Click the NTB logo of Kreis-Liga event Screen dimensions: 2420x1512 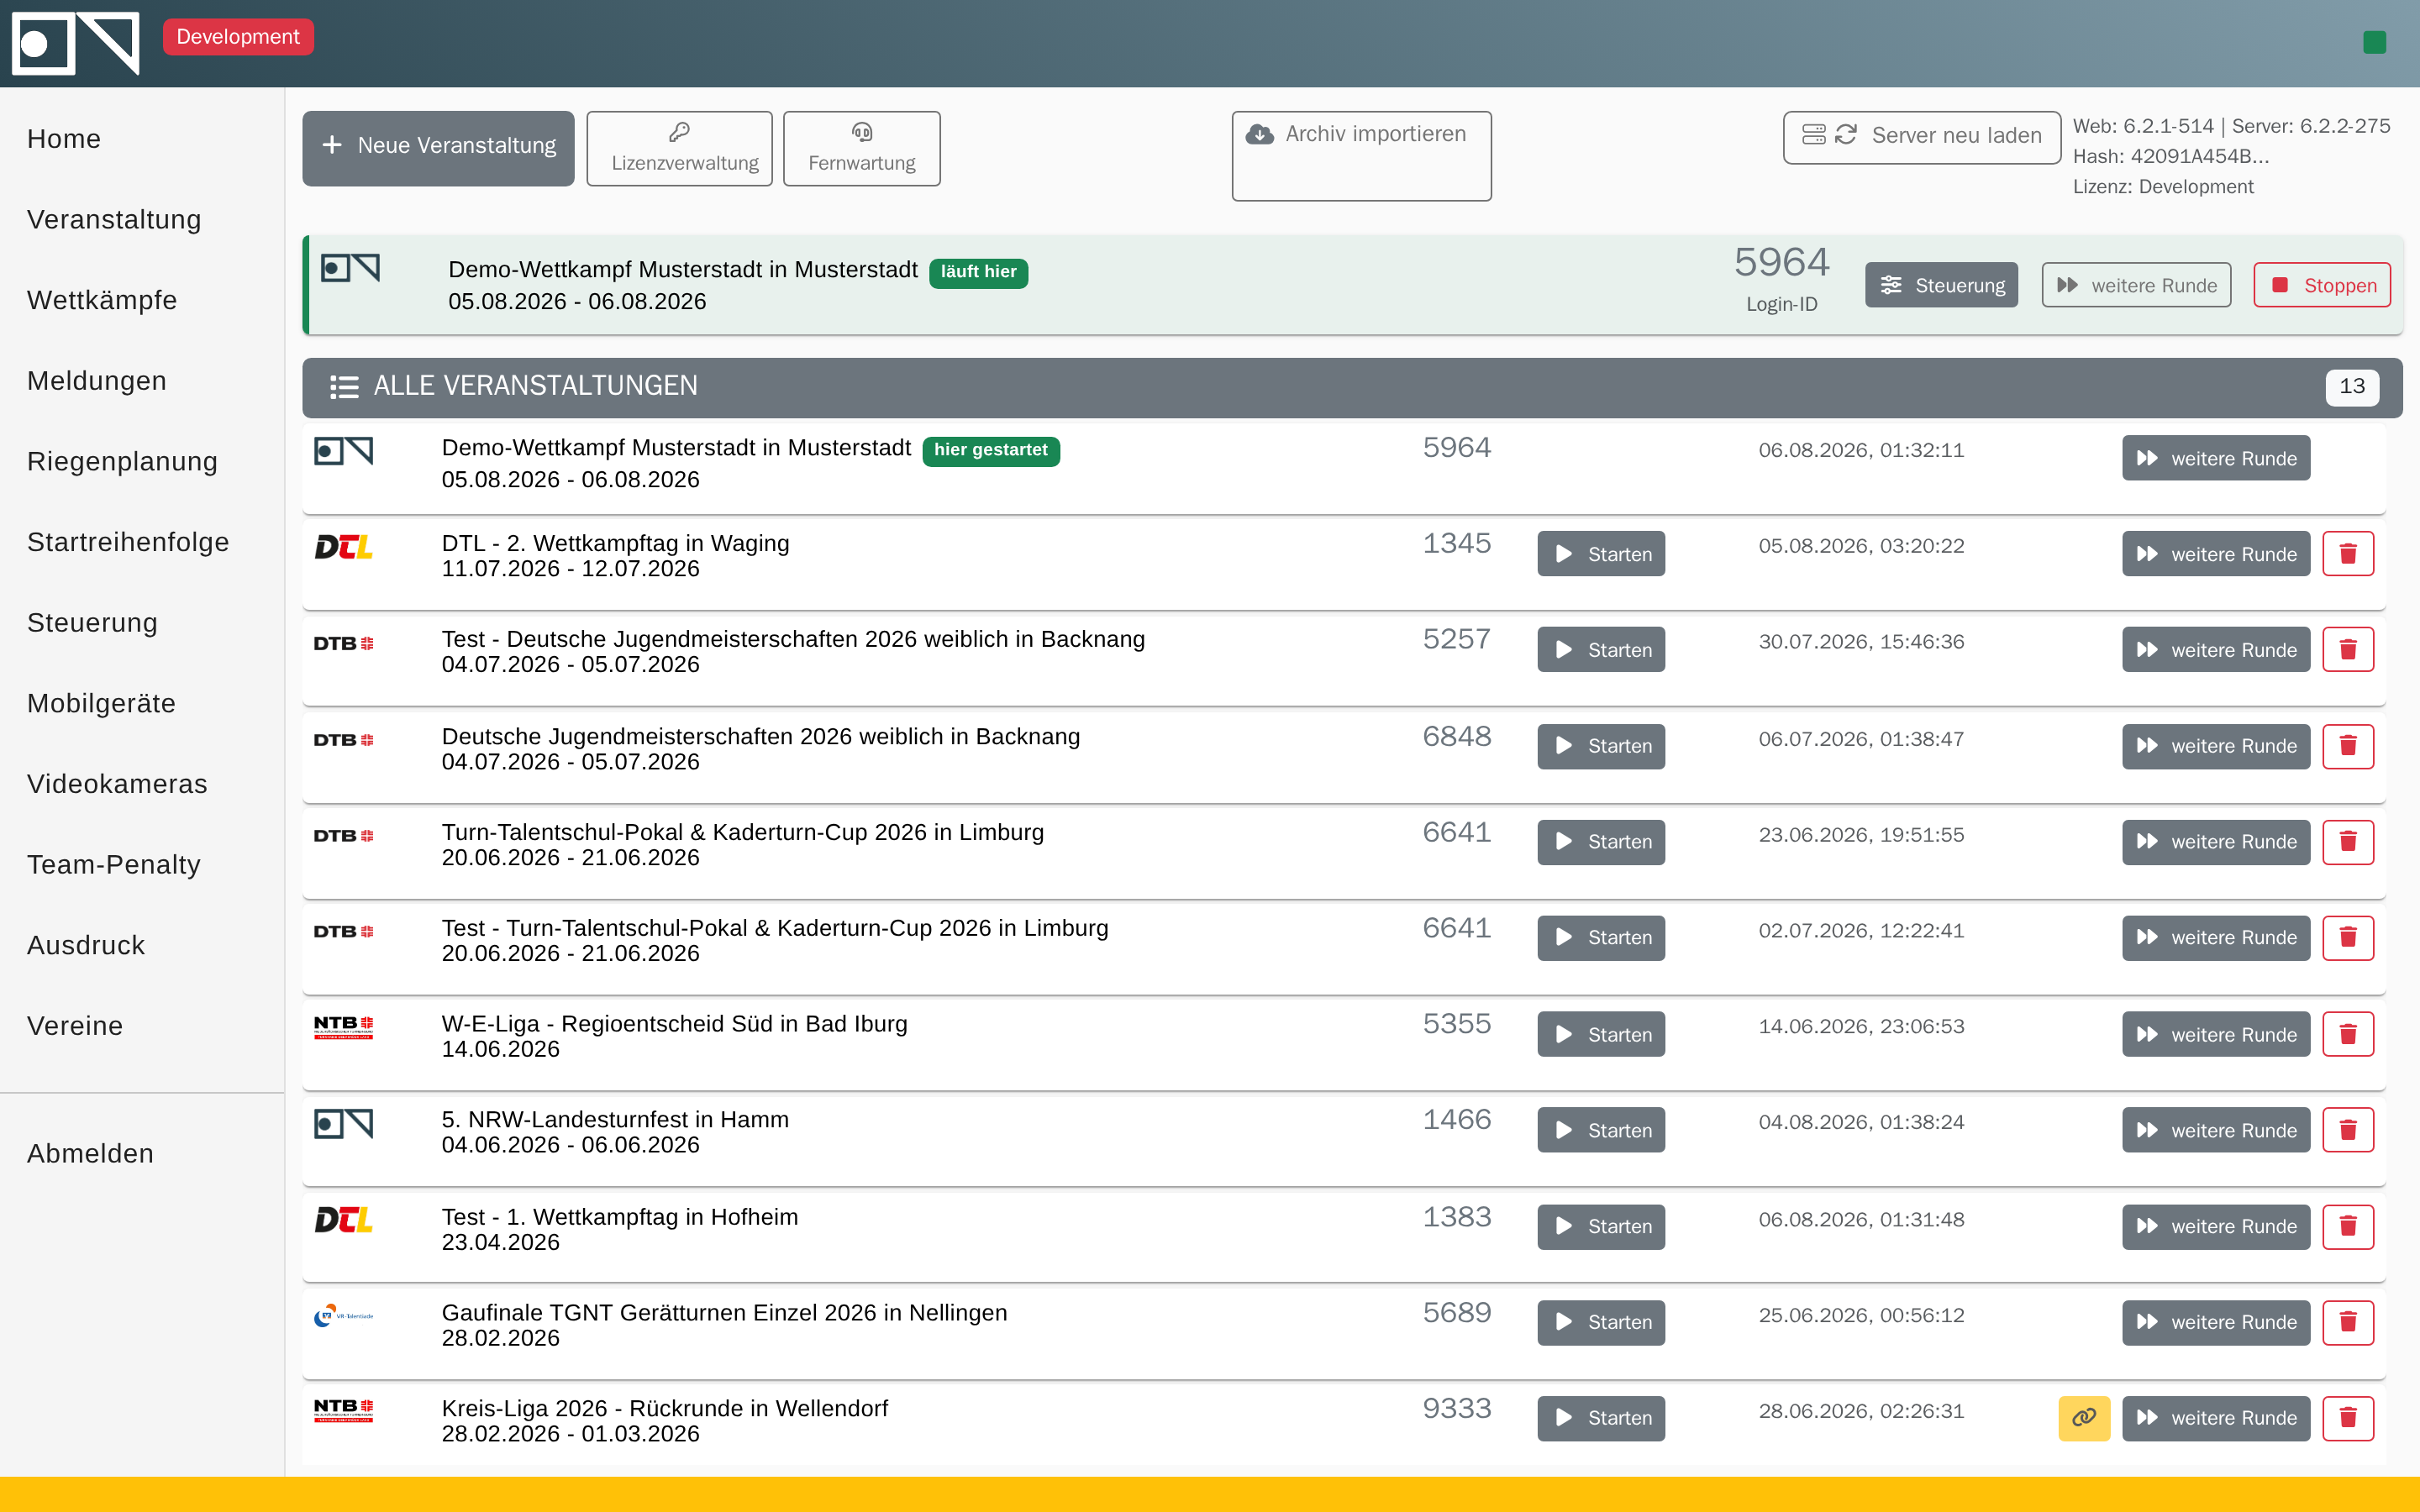343,1410
